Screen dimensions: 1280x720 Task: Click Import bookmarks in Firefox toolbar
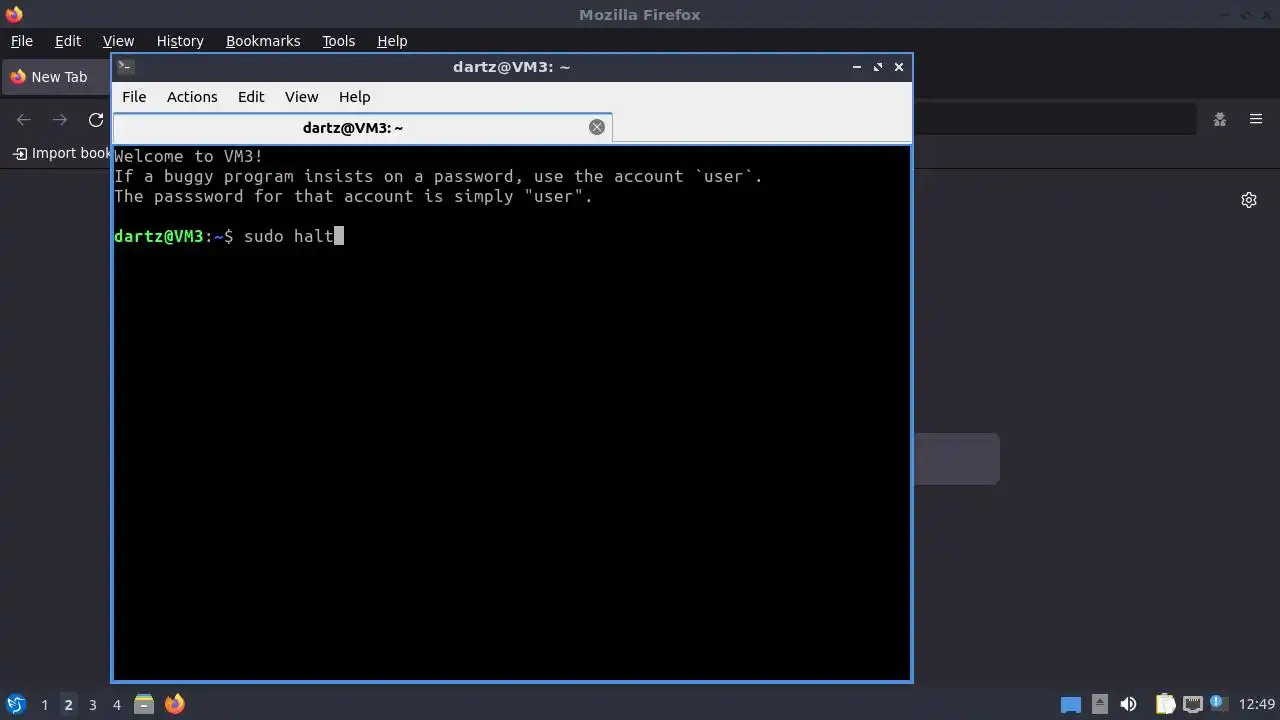click(x=61, y=153)
